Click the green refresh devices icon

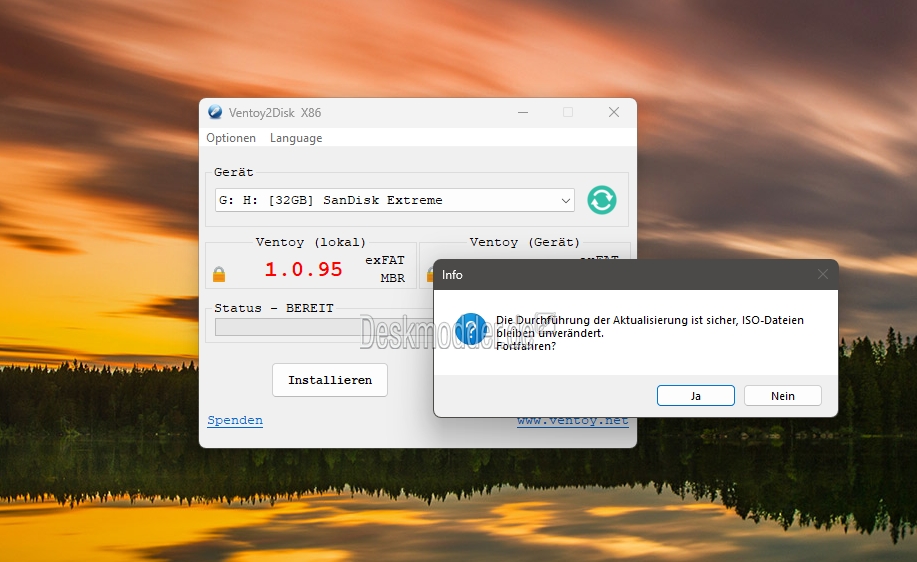click(602, 200)
